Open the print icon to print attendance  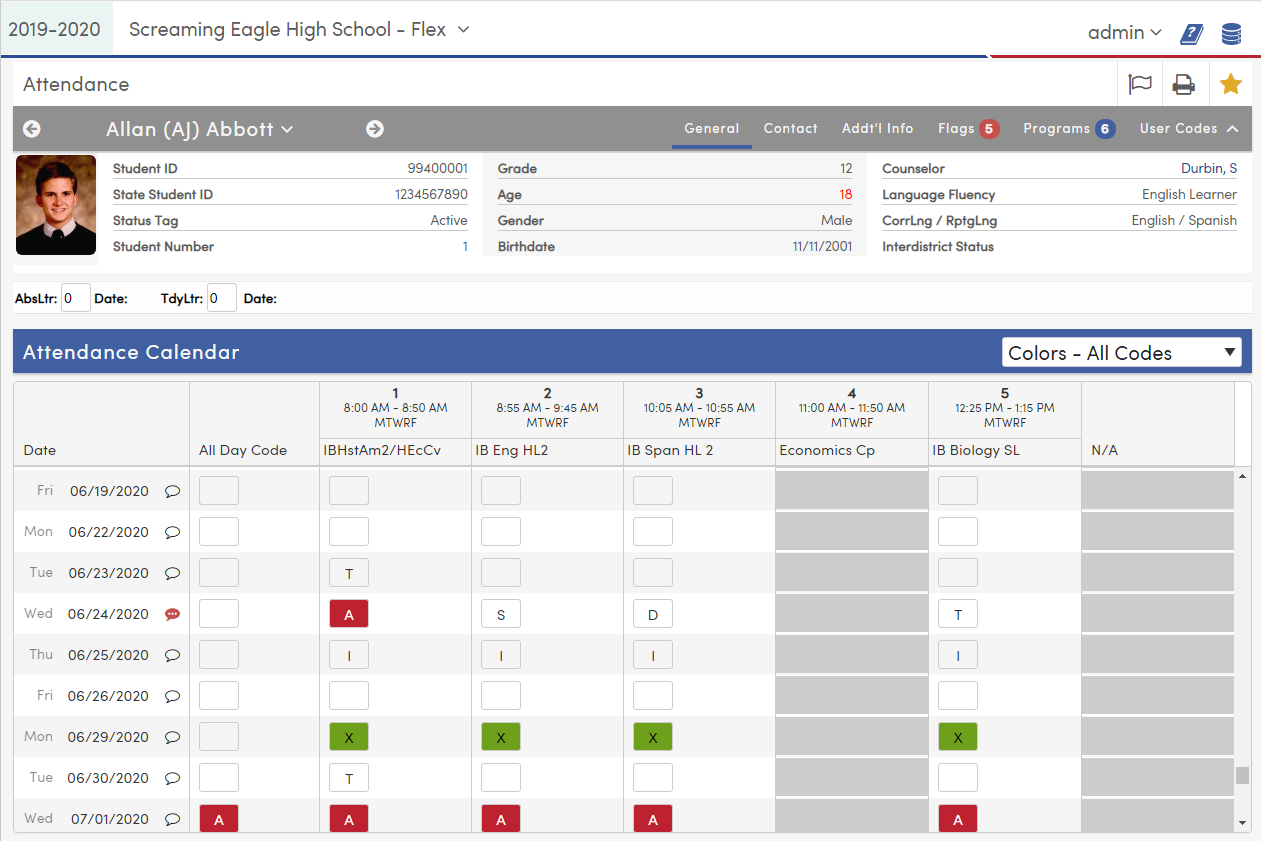1184,84
